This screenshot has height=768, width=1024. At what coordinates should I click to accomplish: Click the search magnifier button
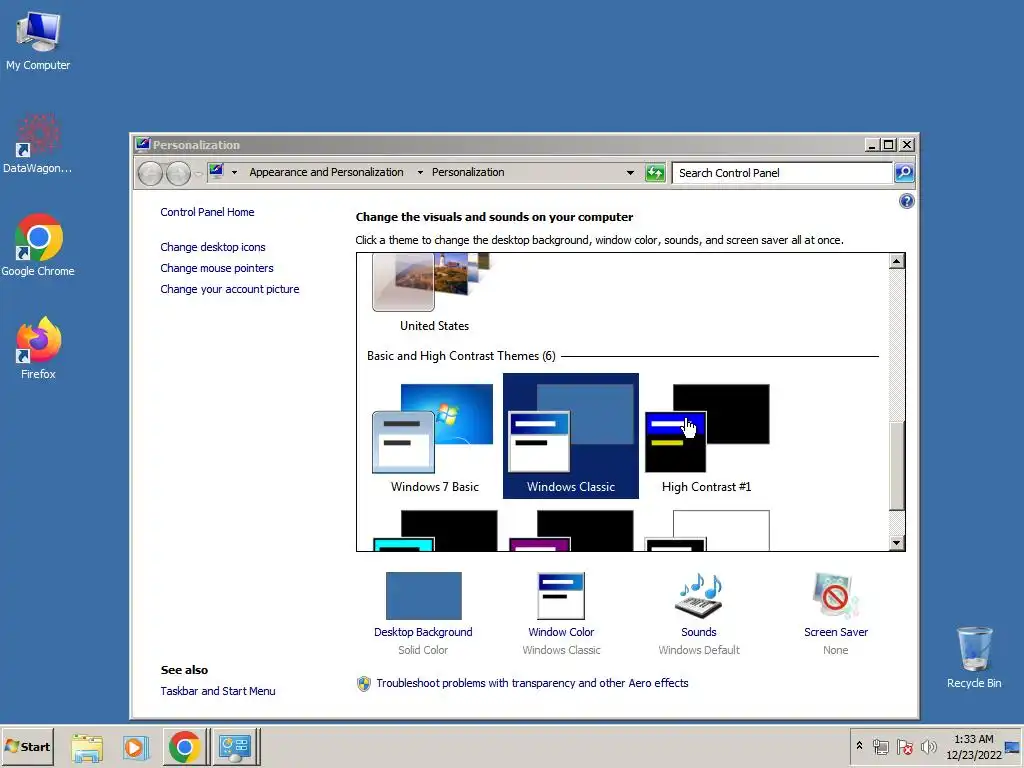click(x=904, y=173)
